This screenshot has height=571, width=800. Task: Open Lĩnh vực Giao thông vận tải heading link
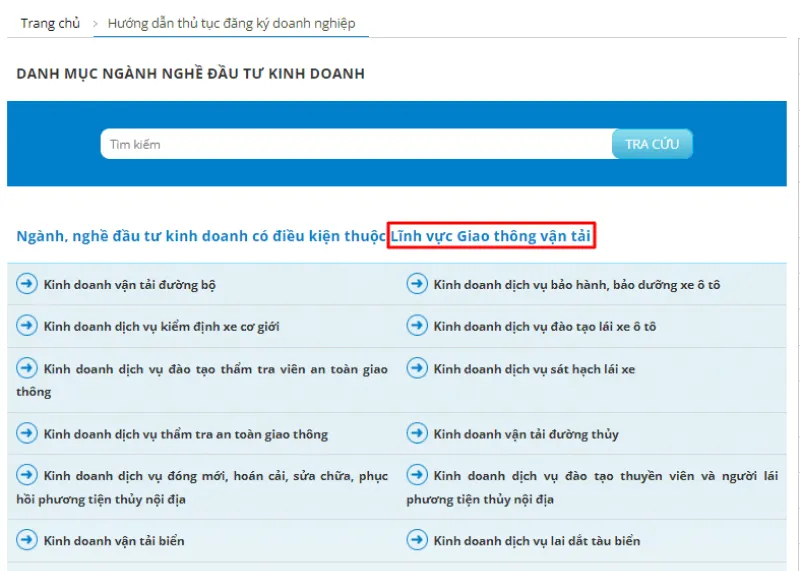pyautogui.click(x=491, y=236)
